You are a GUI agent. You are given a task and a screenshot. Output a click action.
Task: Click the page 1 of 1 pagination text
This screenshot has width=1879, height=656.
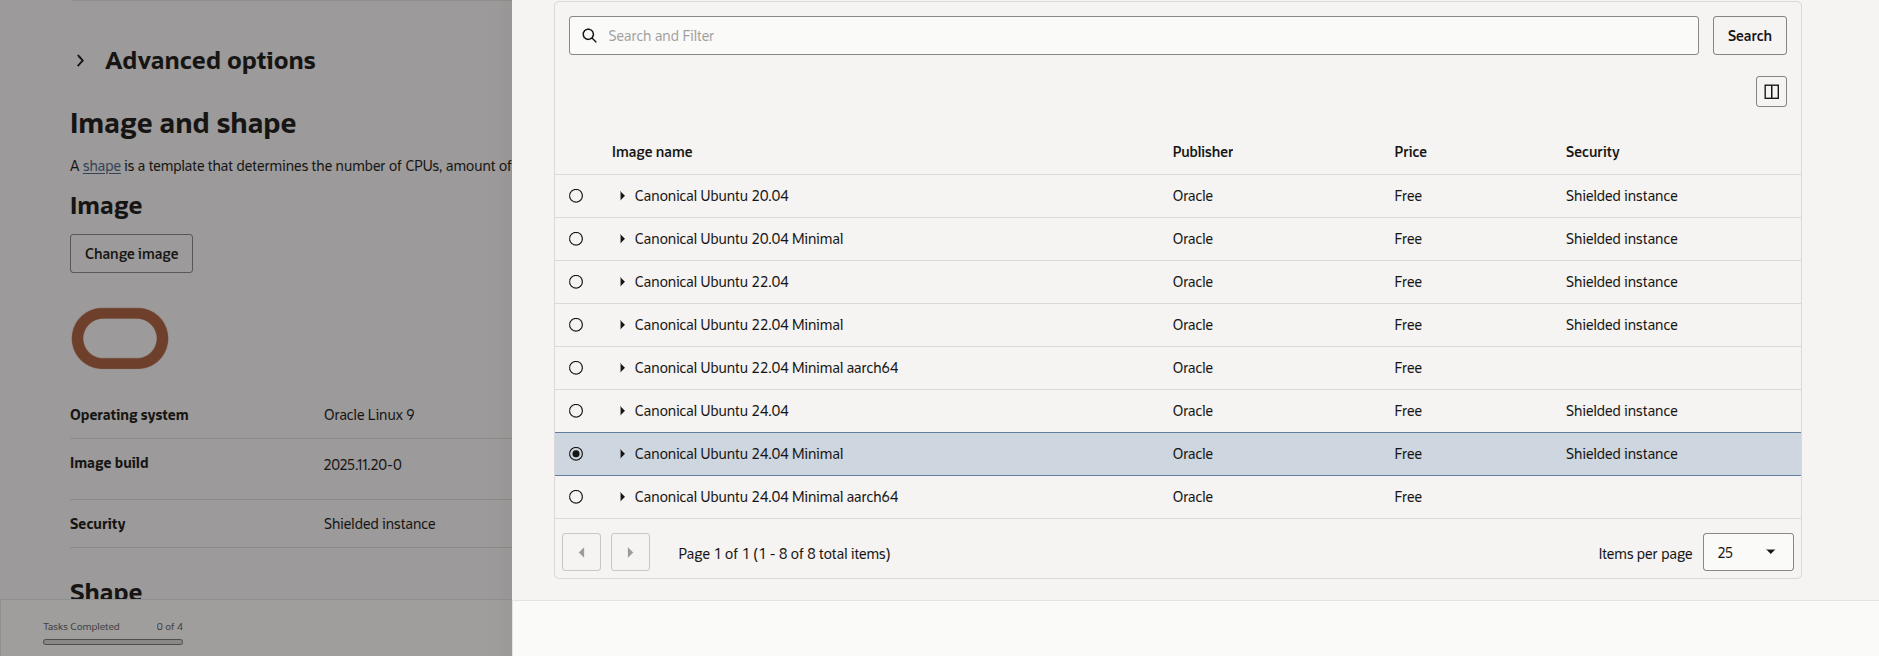click(784, 554)
